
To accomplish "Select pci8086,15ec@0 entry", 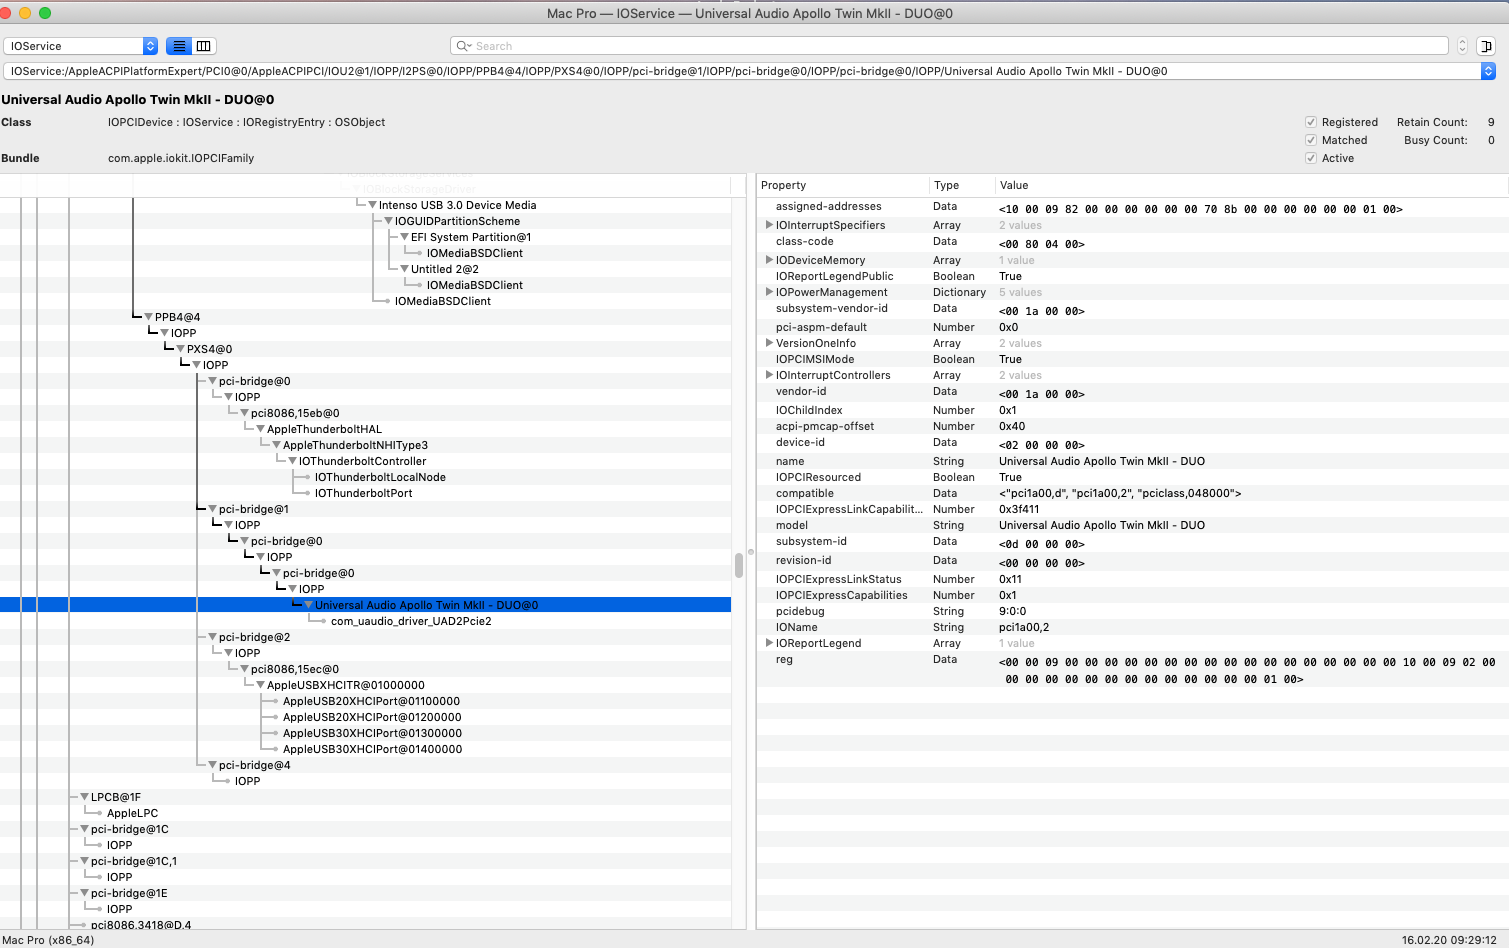I will point(295,669).
